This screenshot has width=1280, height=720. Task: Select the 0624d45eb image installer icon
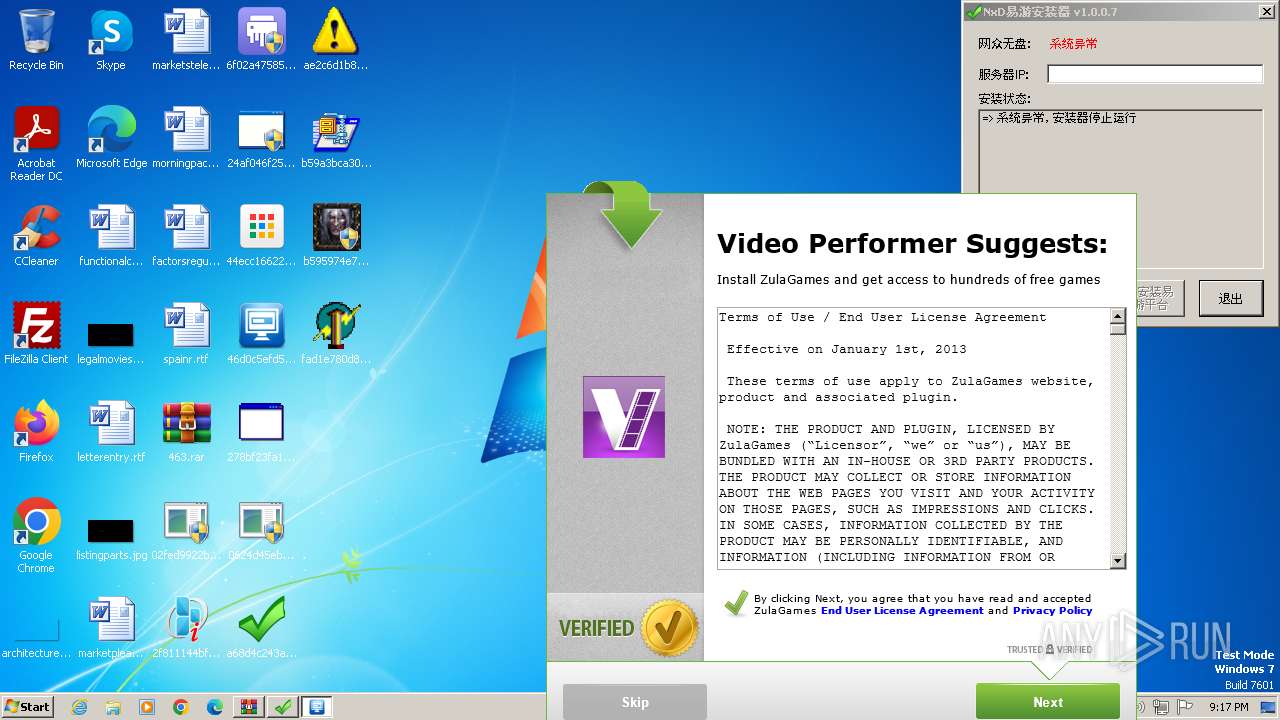[x=261, y=530]
